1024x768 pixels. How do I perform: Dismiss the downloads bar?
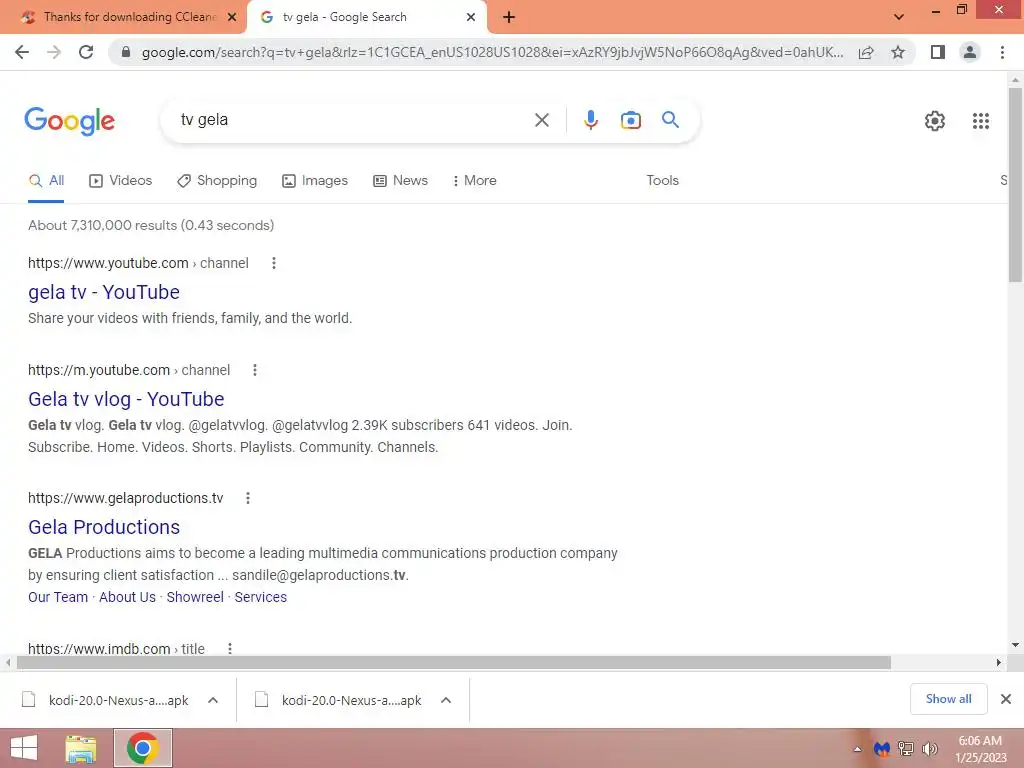click(1006, 699)
